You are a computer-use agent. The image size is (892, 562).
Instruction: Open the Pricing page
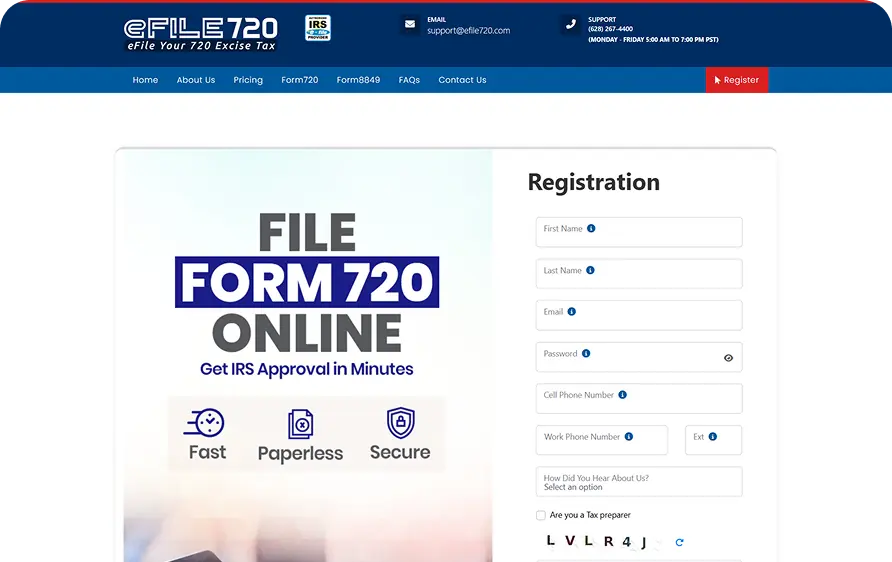248,80
